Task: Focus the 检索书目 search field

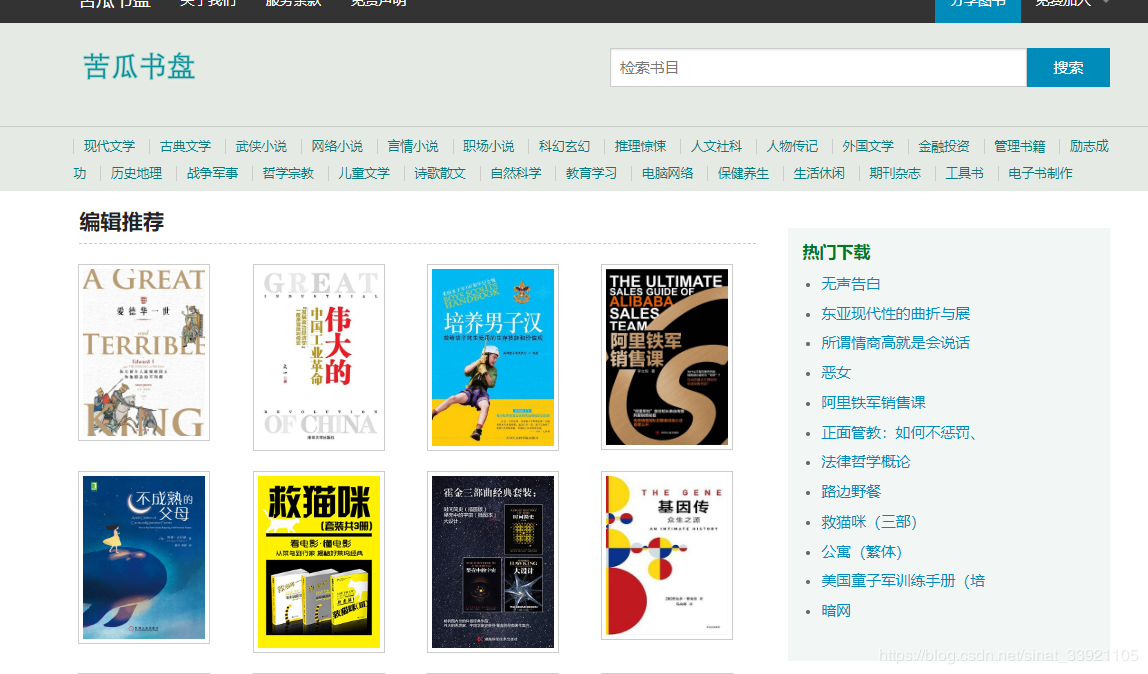Action: tap(819, 67)
